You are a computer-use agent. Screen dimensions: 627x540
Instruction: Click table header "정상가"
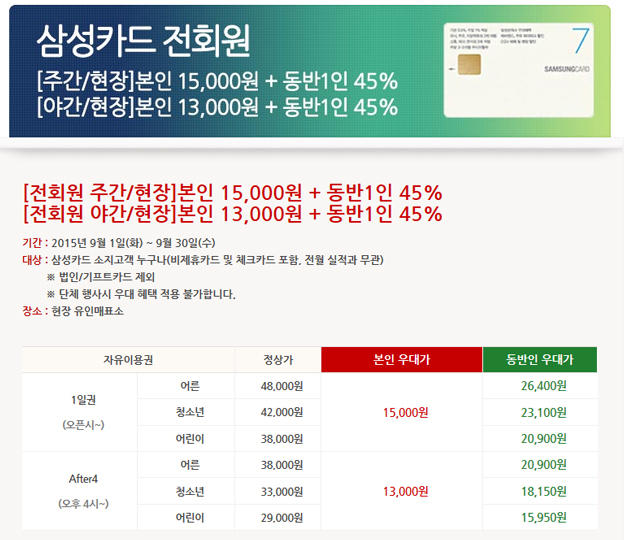(x=278, y=360)
